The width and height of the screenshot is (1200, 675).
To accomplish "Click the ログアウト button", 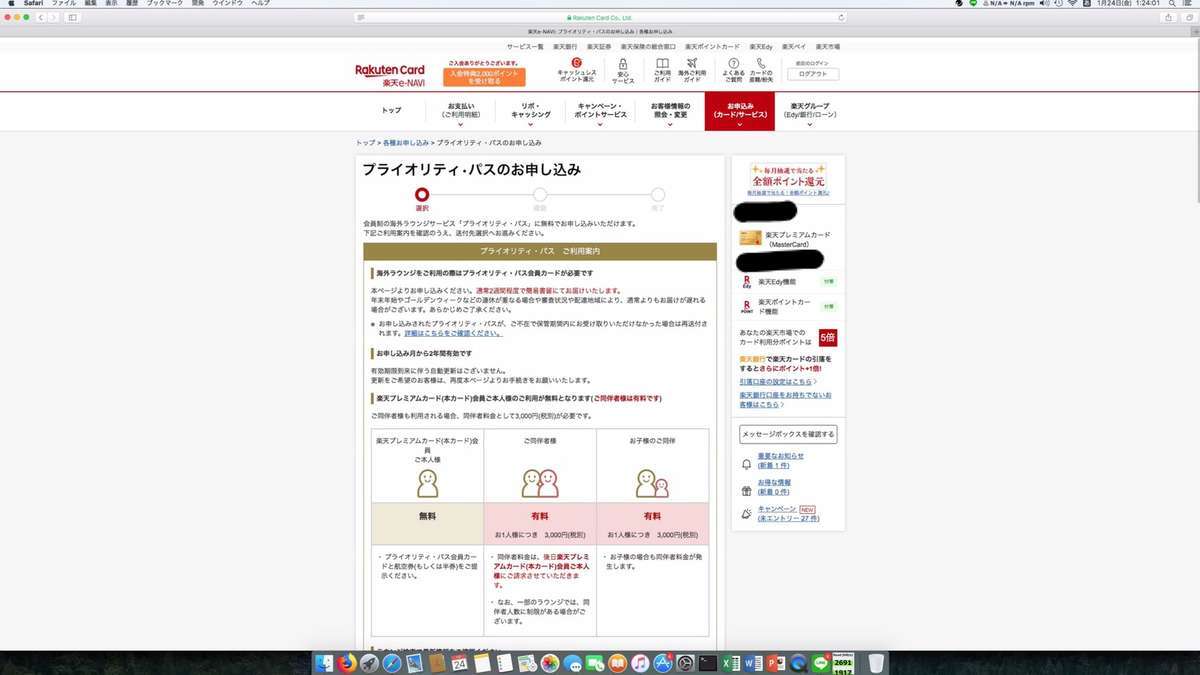I will coord(813,74).
